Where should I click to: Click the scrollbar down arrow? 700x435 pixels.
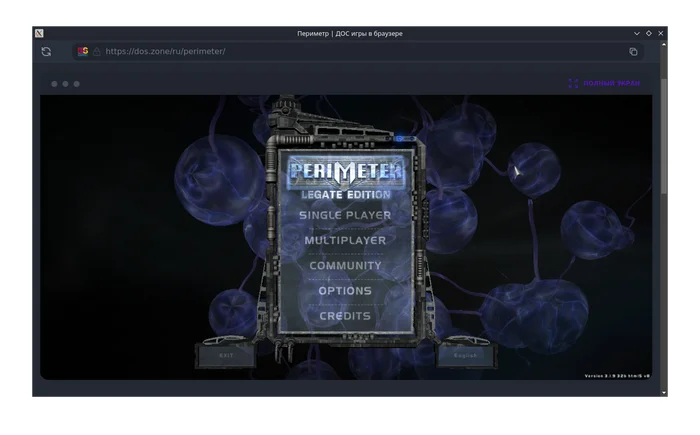(x=664, y=393)
